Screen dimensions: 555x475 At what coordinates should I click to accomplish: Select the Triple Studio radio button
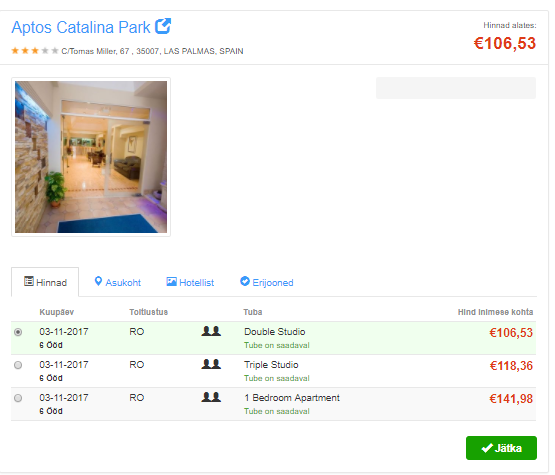[18, 365]
